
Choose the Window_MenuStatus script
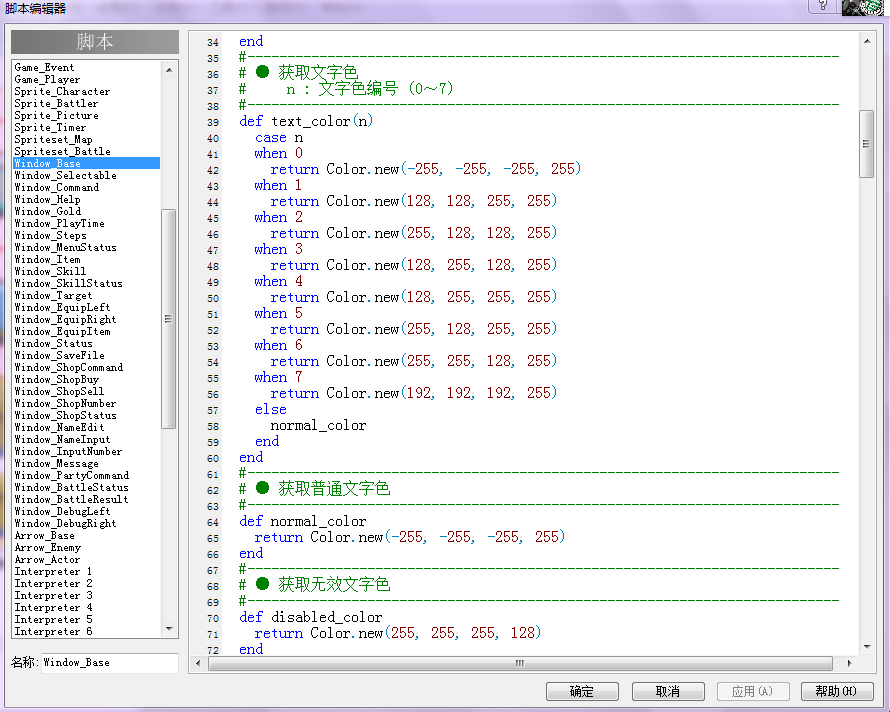87,248
